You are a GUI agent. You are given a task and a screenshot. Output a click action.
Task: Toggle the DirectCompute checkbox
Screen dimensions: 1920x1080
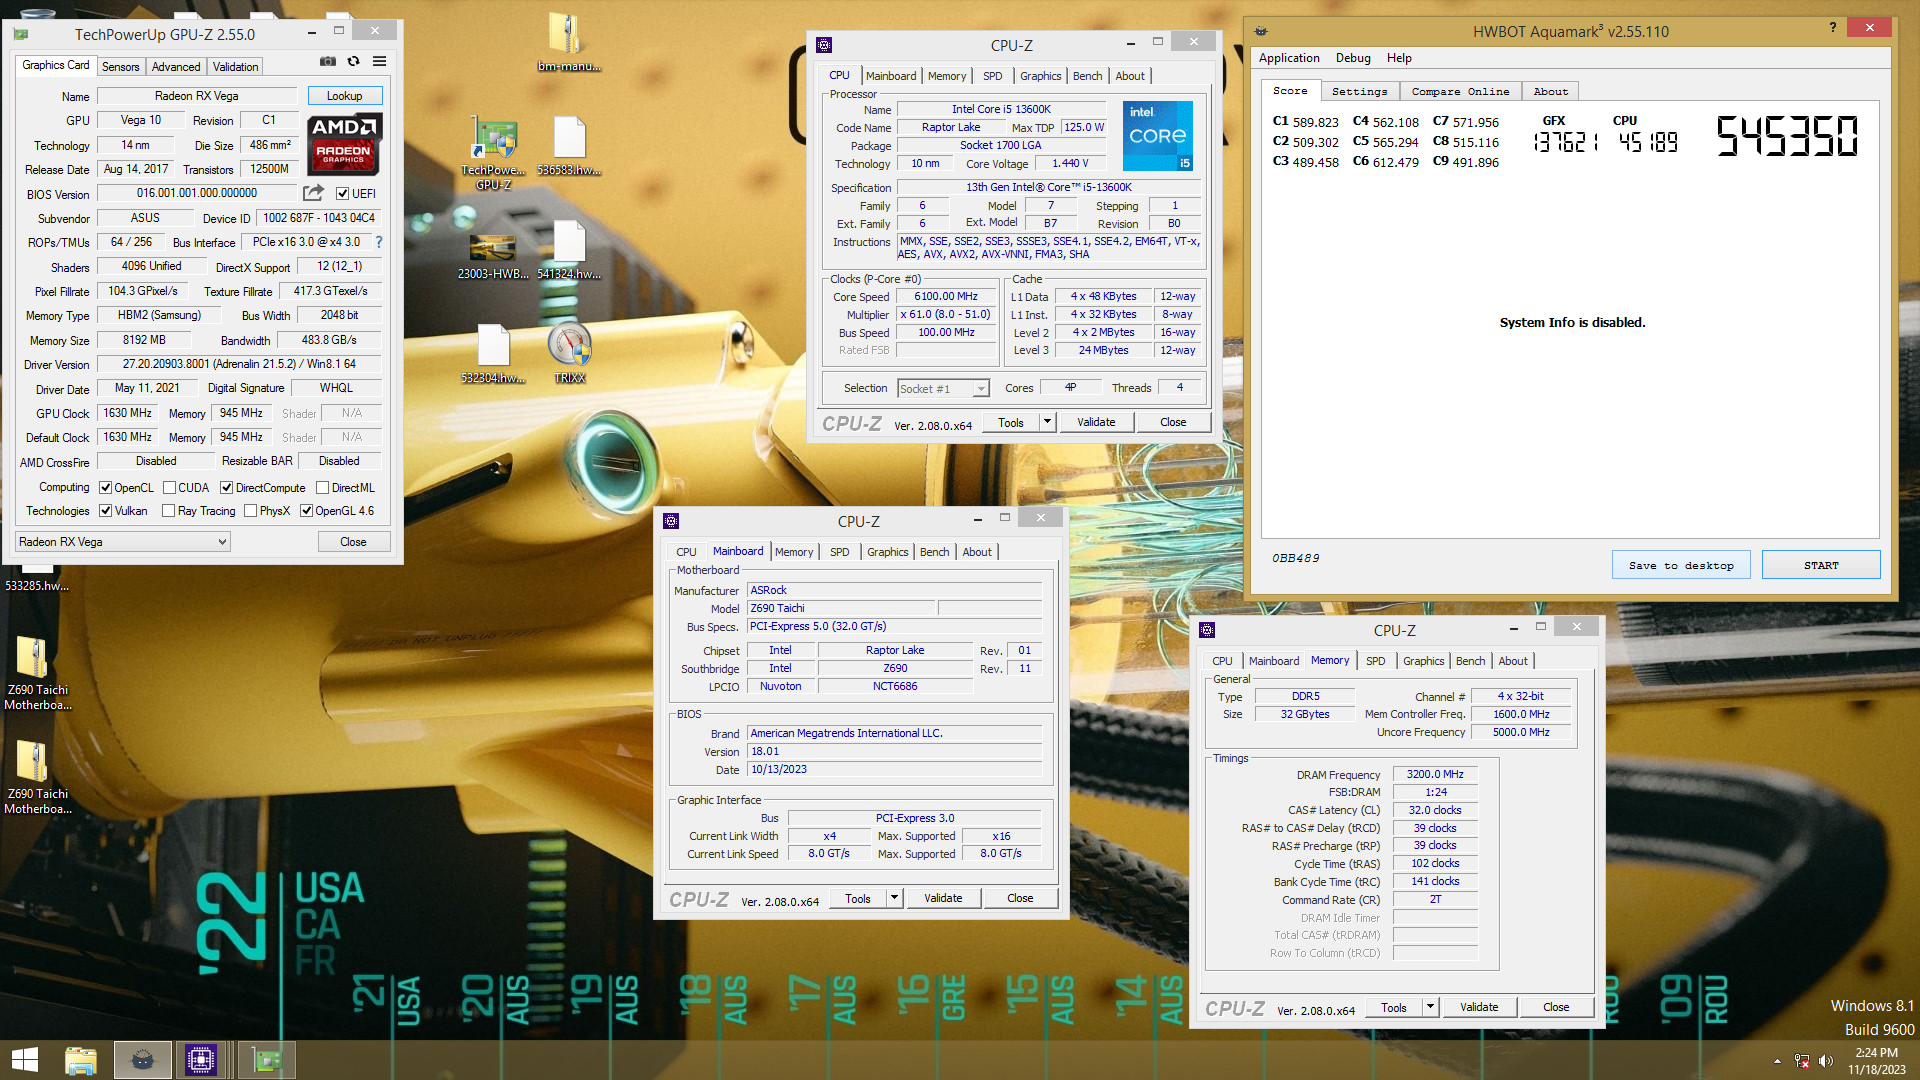[x=227, y=488]
